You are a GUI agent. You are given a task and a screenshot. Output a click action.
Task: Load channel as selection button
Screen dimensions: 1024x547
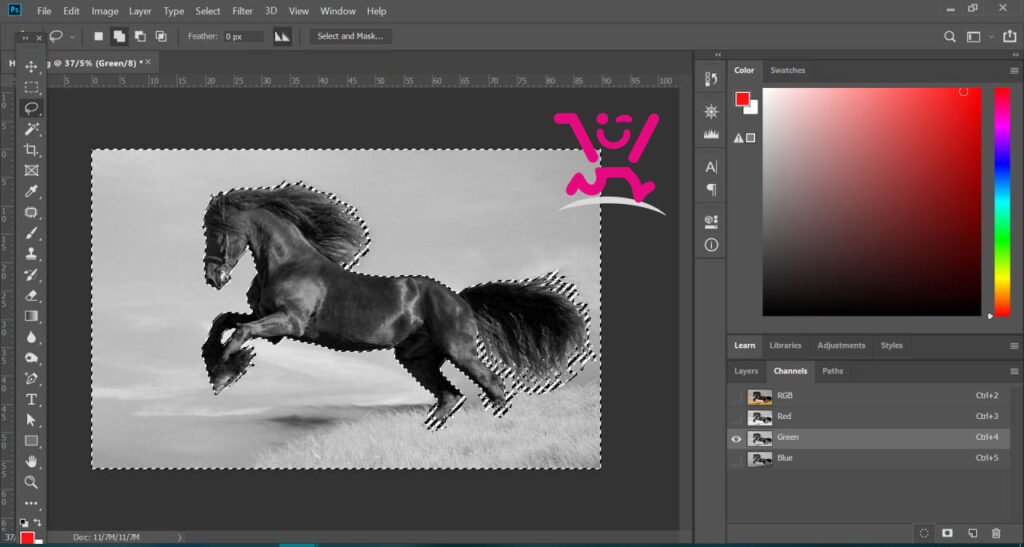[923, 533]
